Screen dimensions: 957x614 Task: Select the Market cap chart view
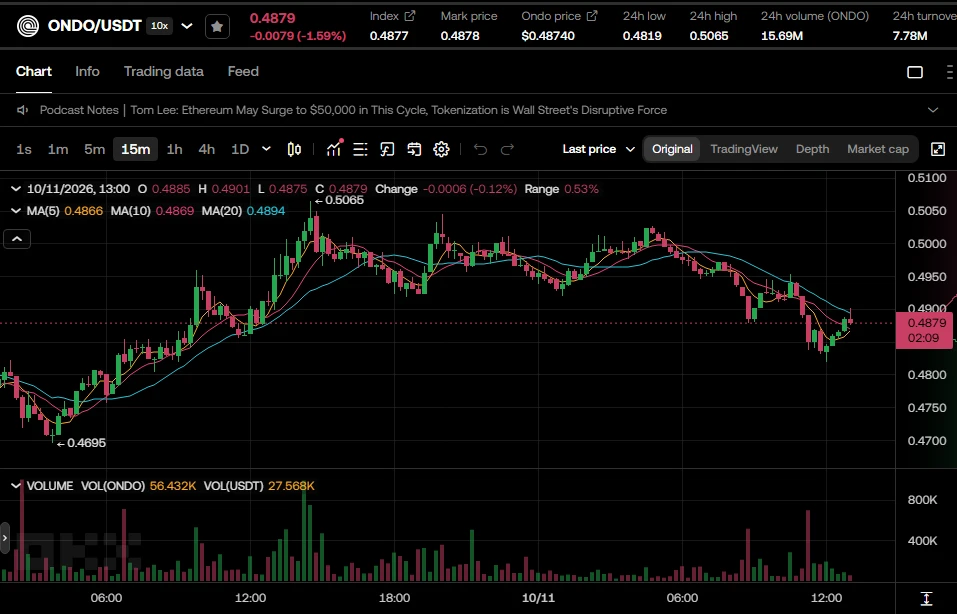878,149
